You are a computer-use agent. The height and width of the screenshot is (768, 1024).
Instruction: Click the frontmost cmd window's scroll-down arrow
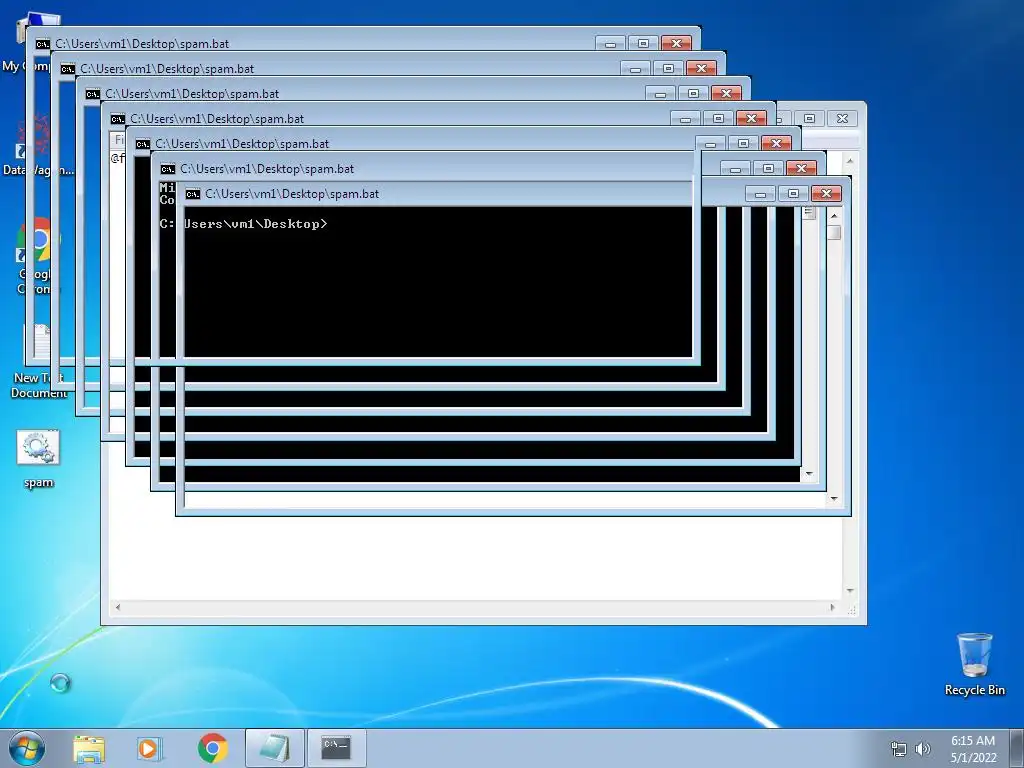click(834, 500)
